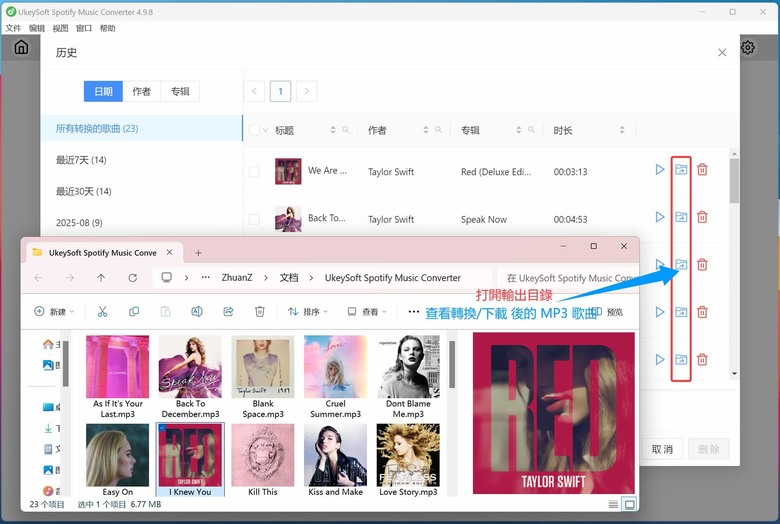
Task: Select 最近30天 (14) filter
Action: click(x=142, y=191)
